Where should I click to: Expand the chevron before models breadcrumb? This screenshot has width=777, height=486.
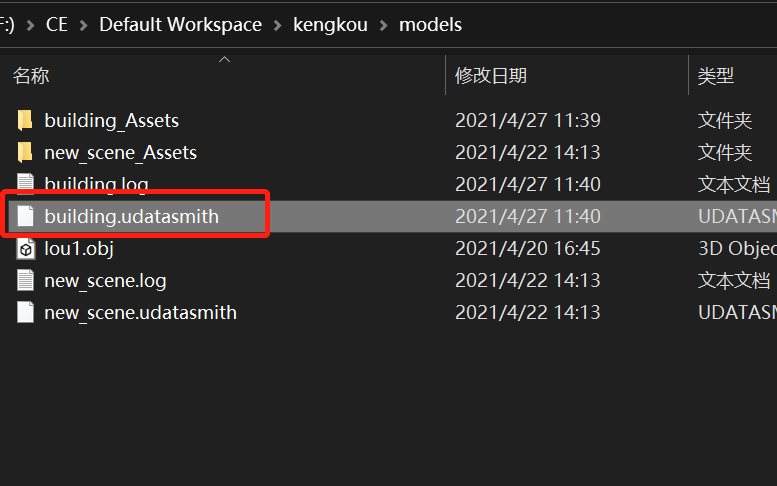(384, 25)
